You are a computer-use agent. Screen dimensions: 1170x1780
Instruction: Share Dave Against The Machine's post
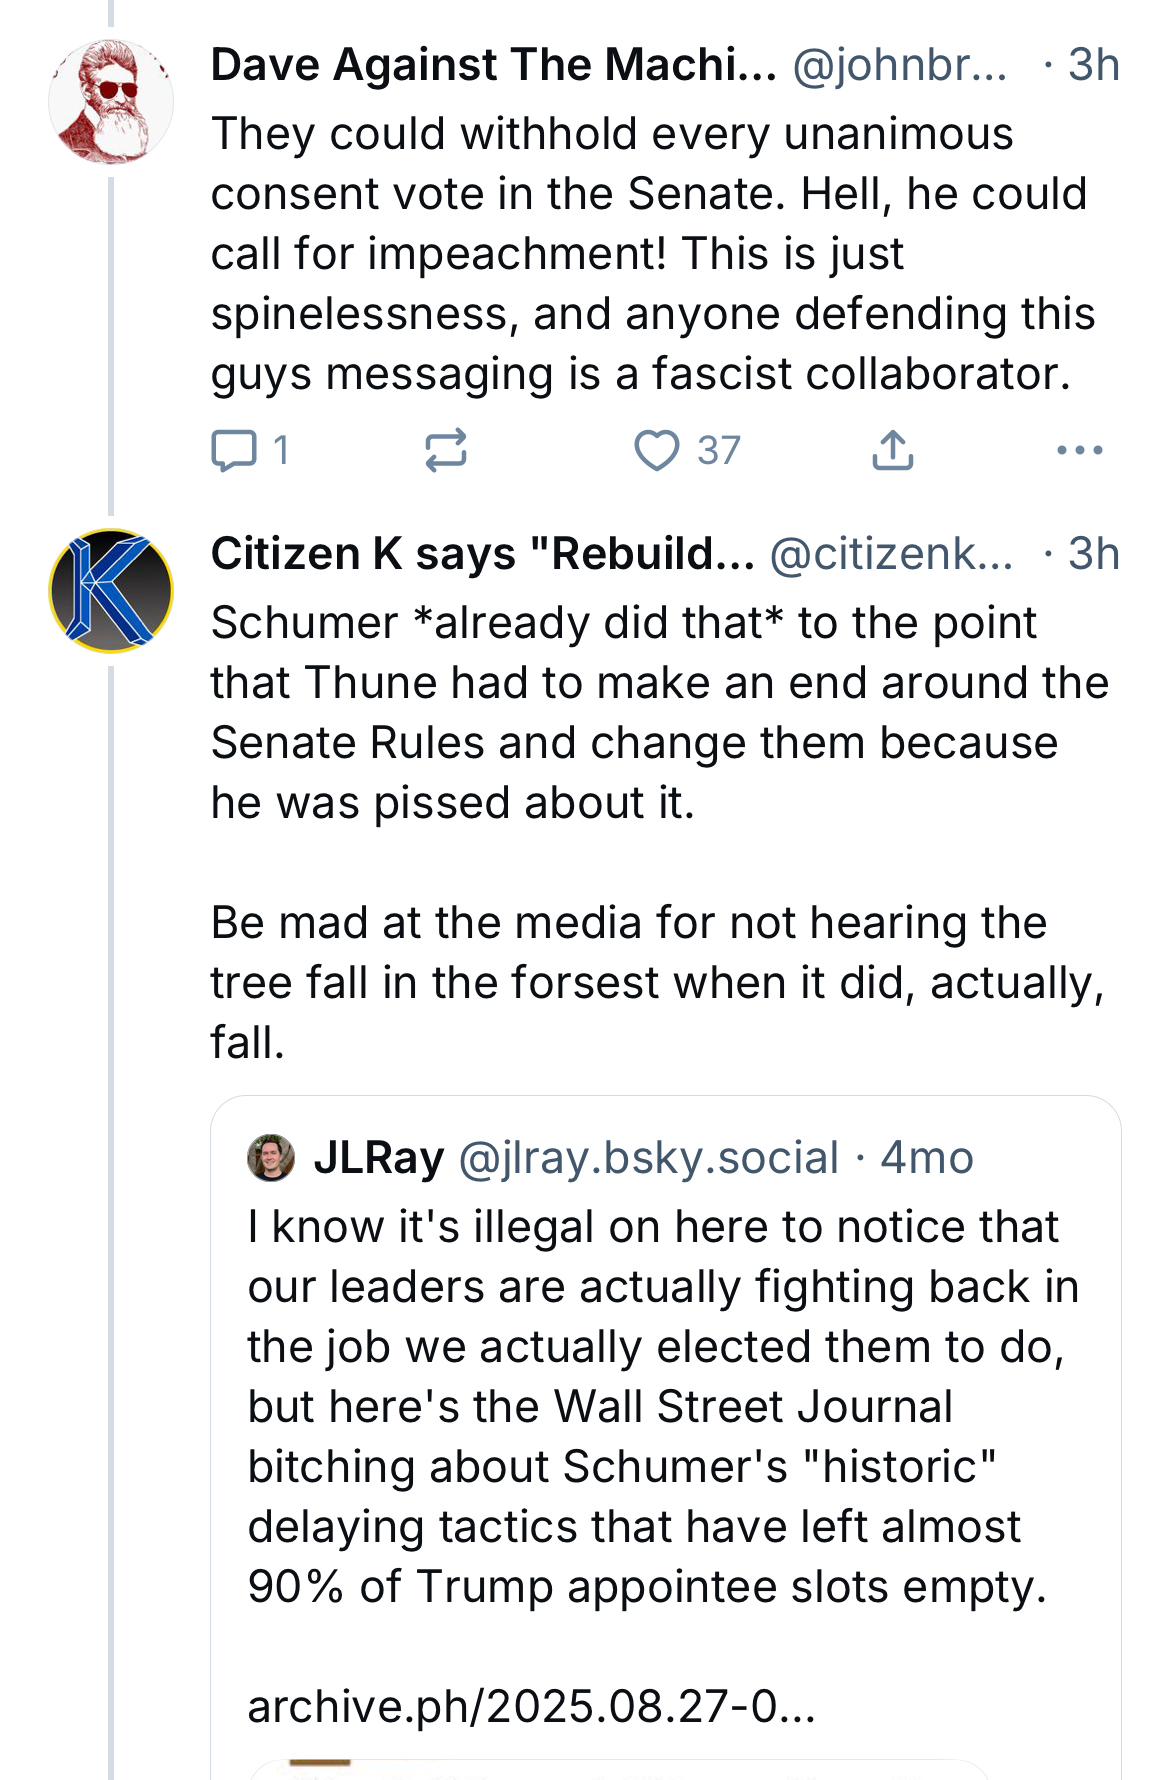pyautogui.click(x=892, y=450)
